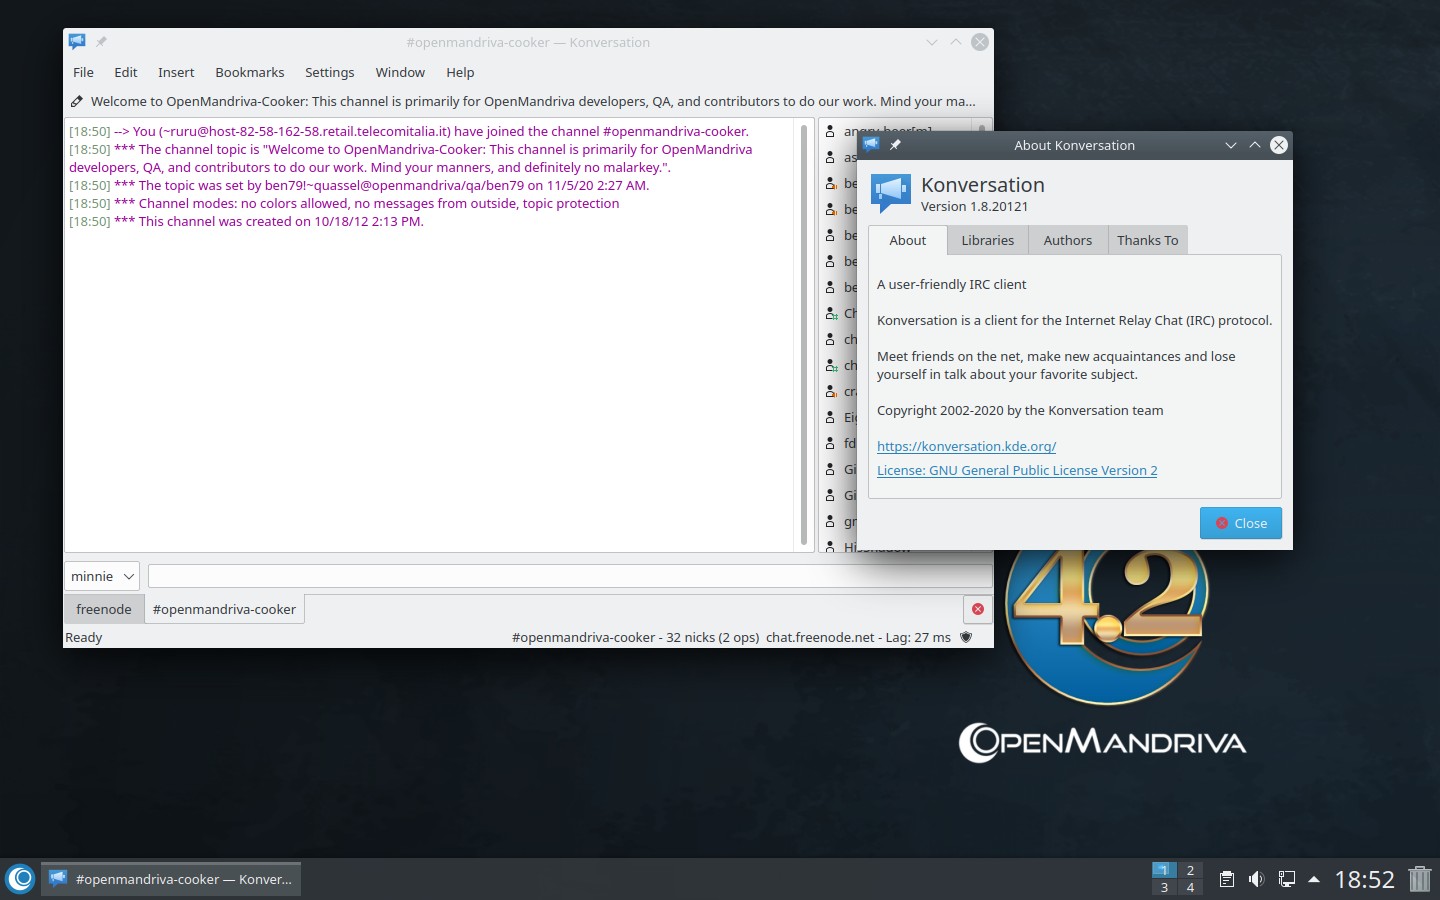Viewport: 1440px width, 900px height.
Task: Click the 'The topic was set by ben79' line
Action: pos(359,185)
